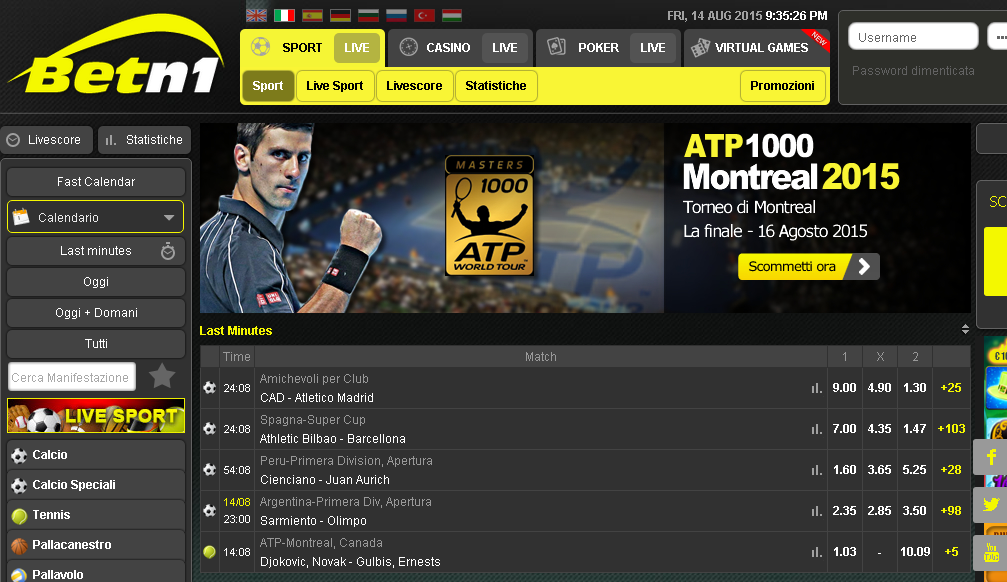Select odds 10.09 on Gulbis
Image resolution: width=1007 pixels, height=582 pixels.
[915, 552]
